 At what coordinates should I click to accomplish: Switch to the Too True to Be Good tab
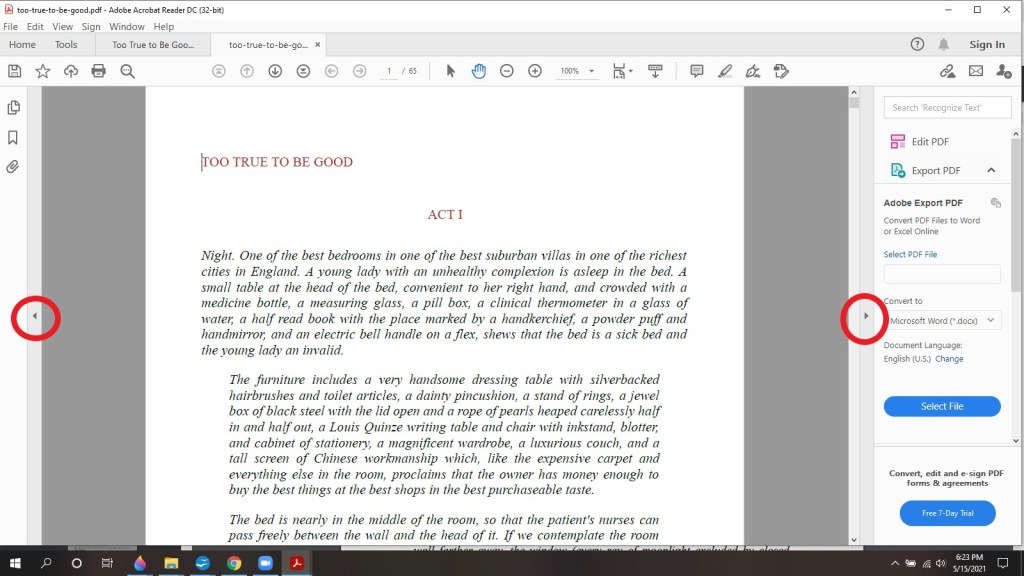pos(152,45)
